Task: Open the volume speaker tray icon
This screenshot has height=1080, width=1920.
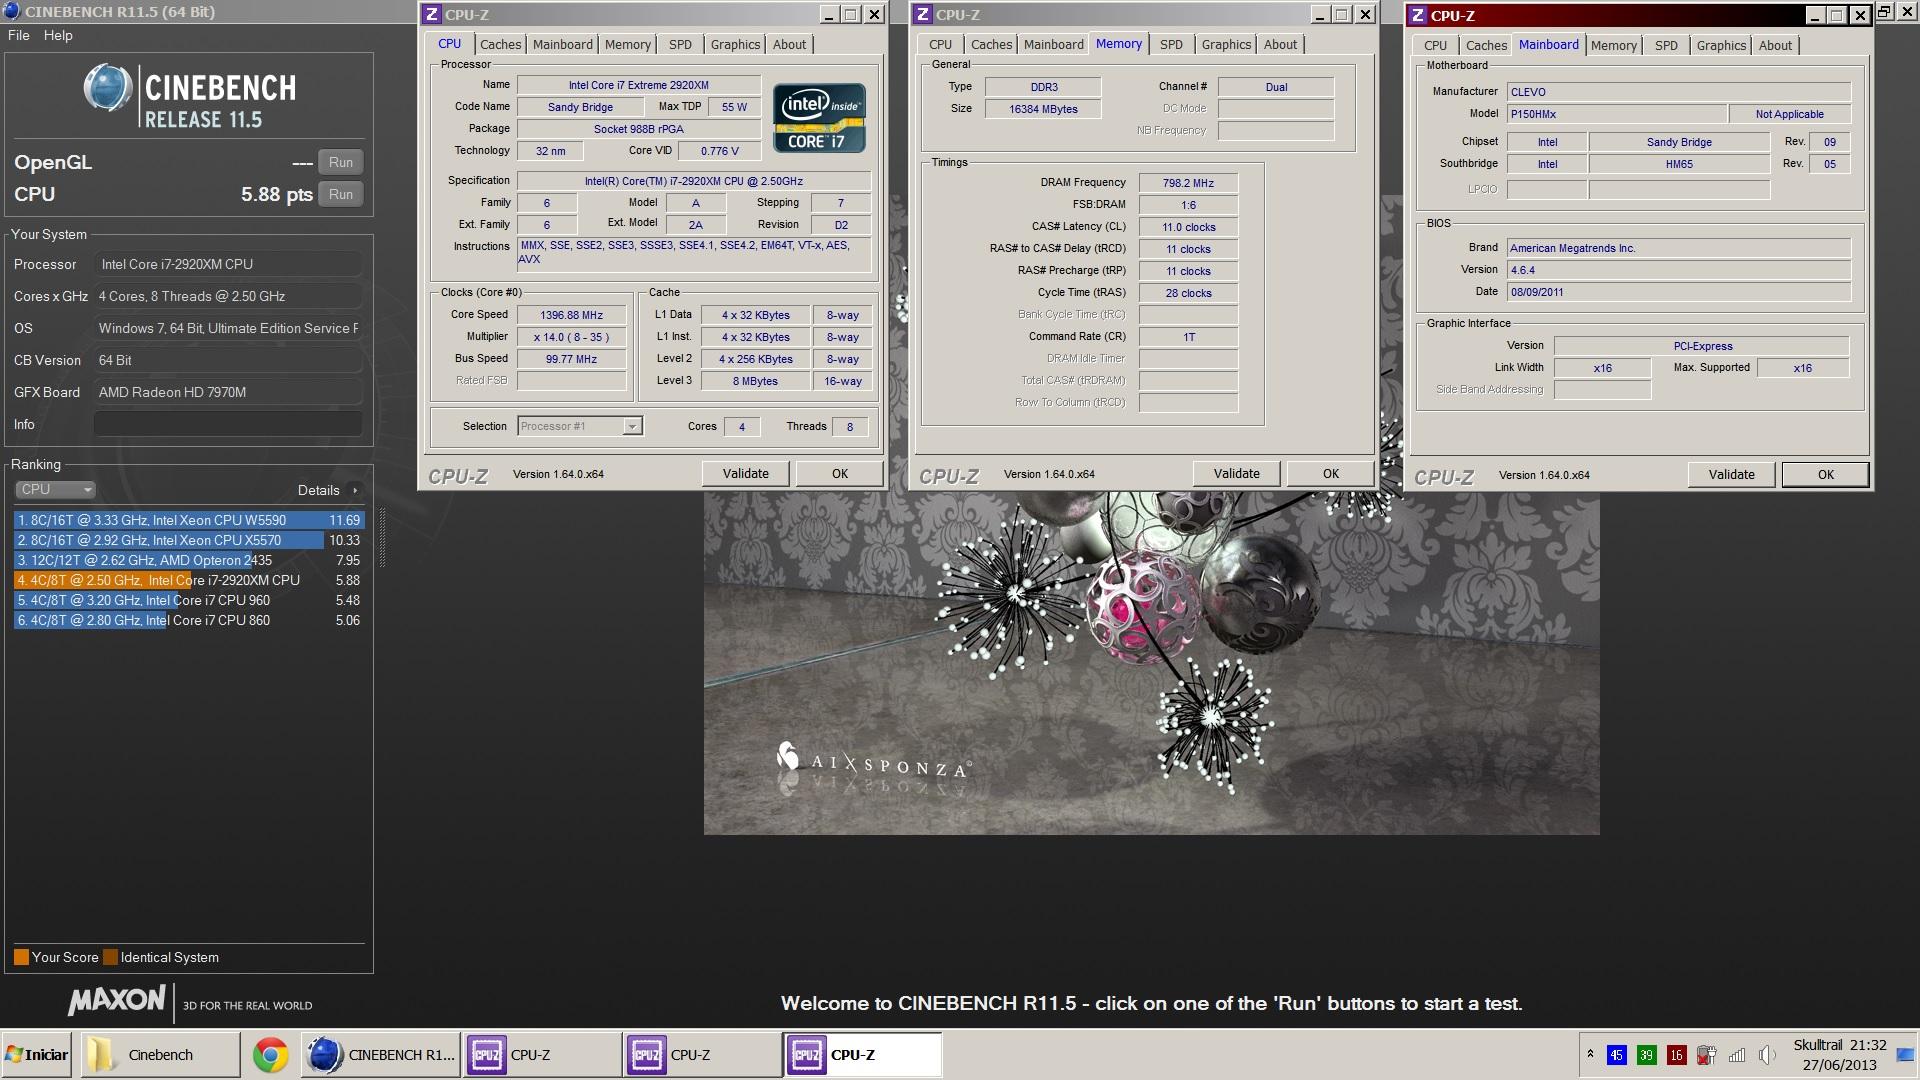Action: pyautogui.click(x=1767, y=1055)
